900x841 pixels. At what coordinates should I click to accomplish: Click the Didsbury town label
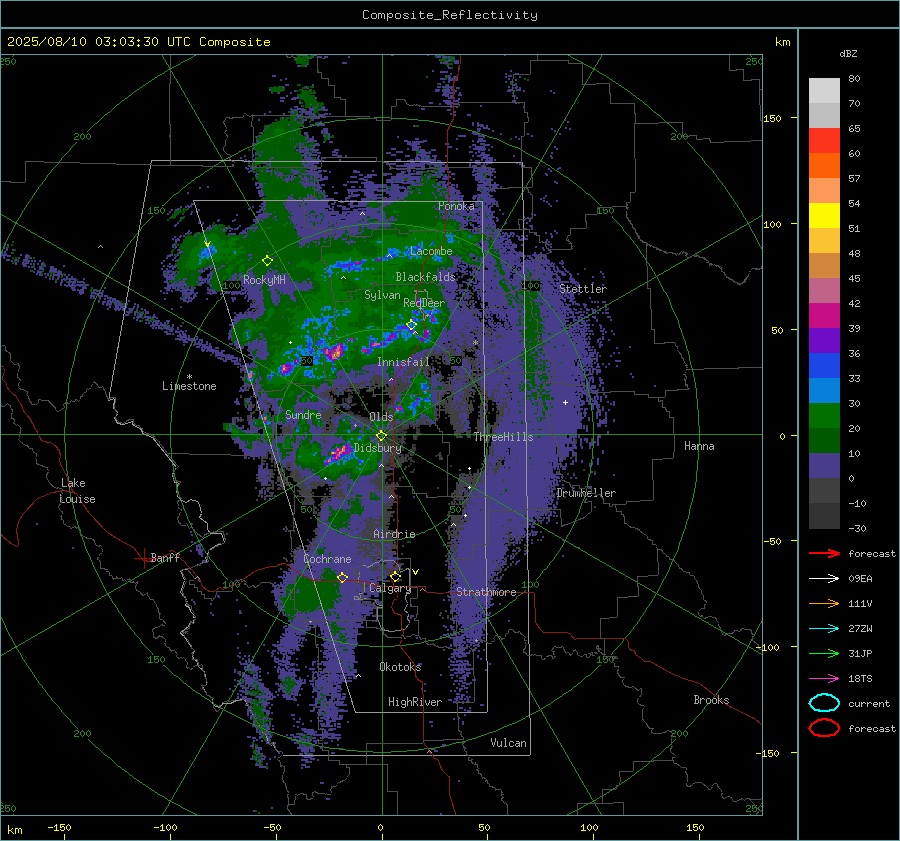[x=378, y=448]
